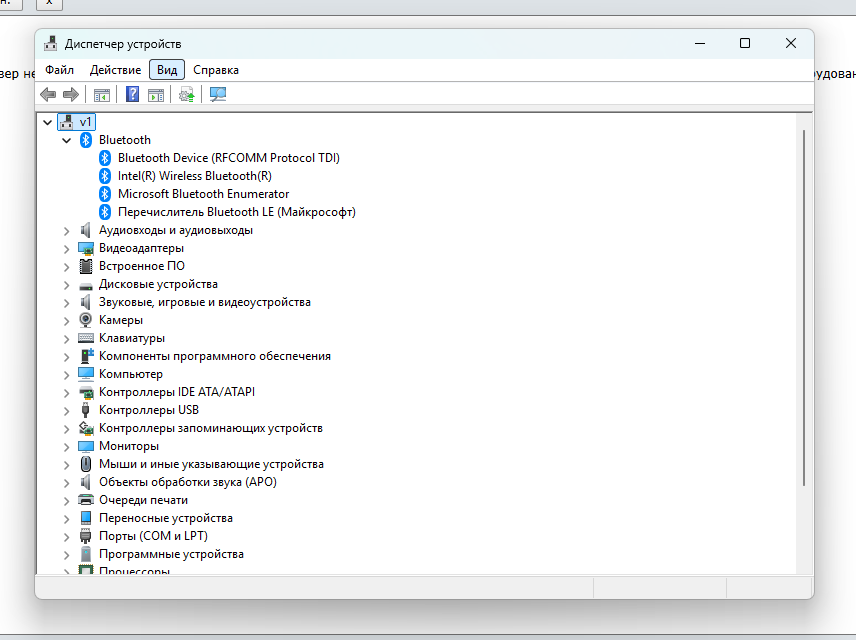Expand the Видеоадаптеры category
856x640 pixels.
click(x=67, y=248)
